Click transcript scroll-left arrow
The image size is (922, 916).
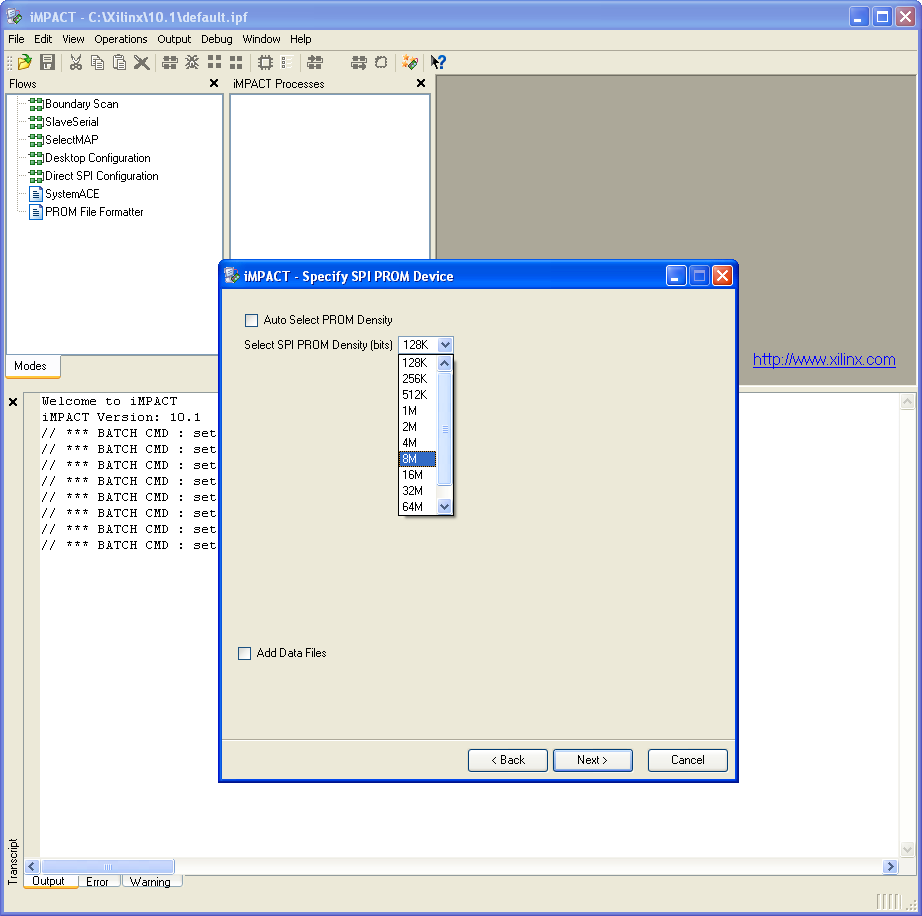32,867
